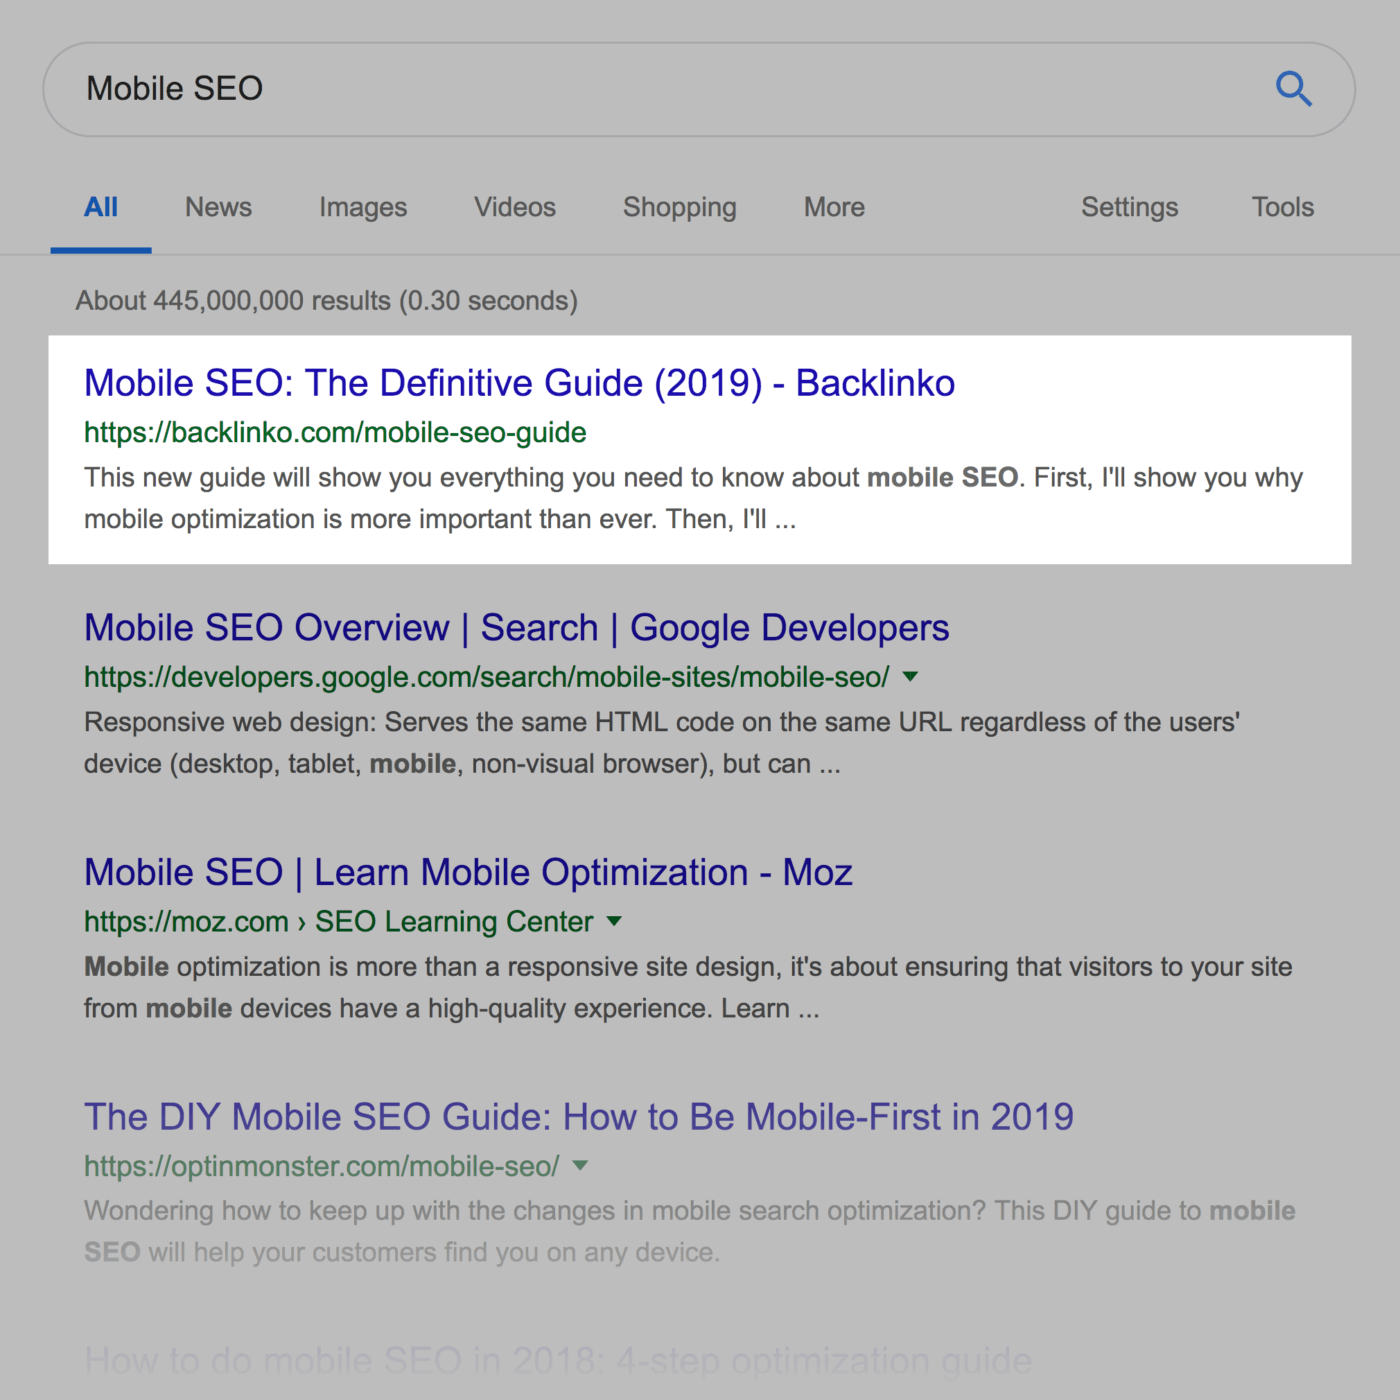Open Backlinko's Mobile SEO Definitive Guide result

[x=519, y=383]
